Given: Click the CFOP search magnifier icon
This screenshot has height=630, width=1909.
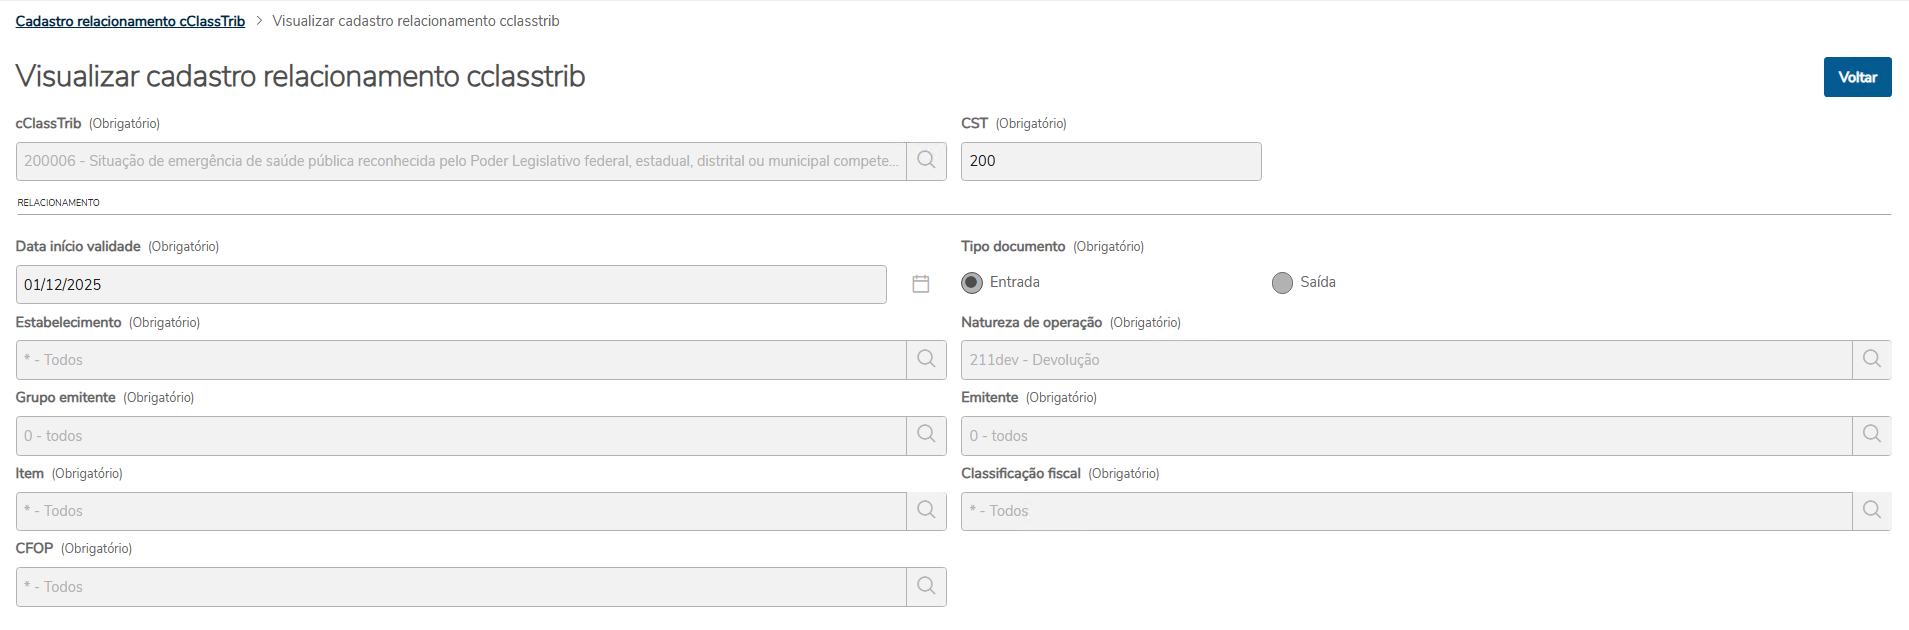Looking at the screenshot, I should coord(926,587).
